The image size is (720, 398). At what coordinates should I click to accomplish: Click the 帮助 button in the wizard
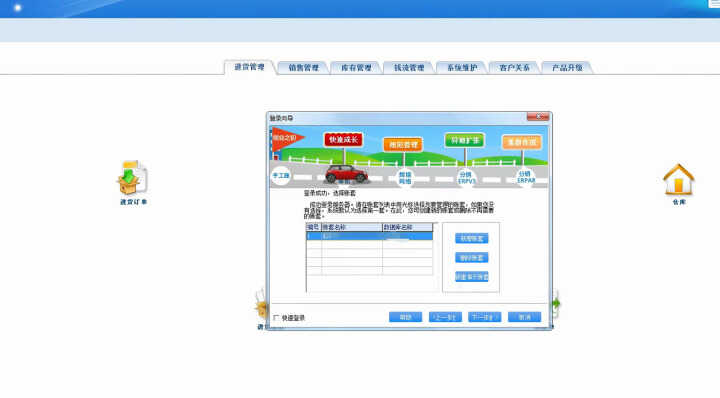pos(405,317)
